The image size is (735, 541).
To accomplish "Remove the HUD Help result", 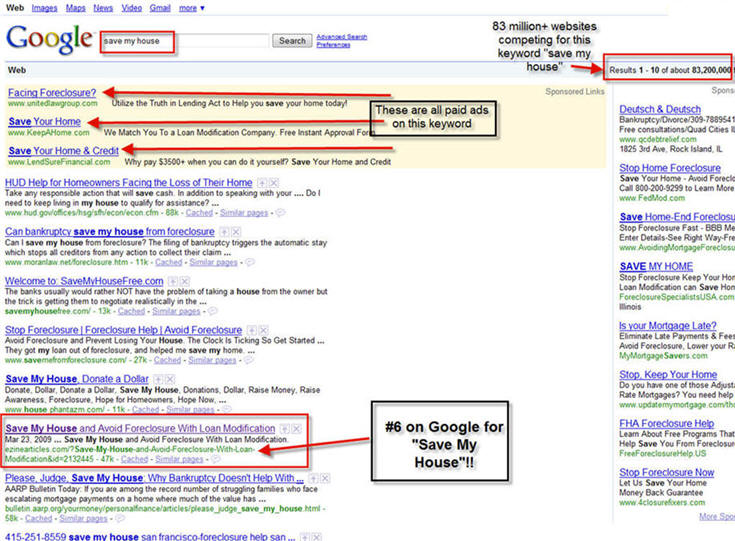I will [274, 183].
